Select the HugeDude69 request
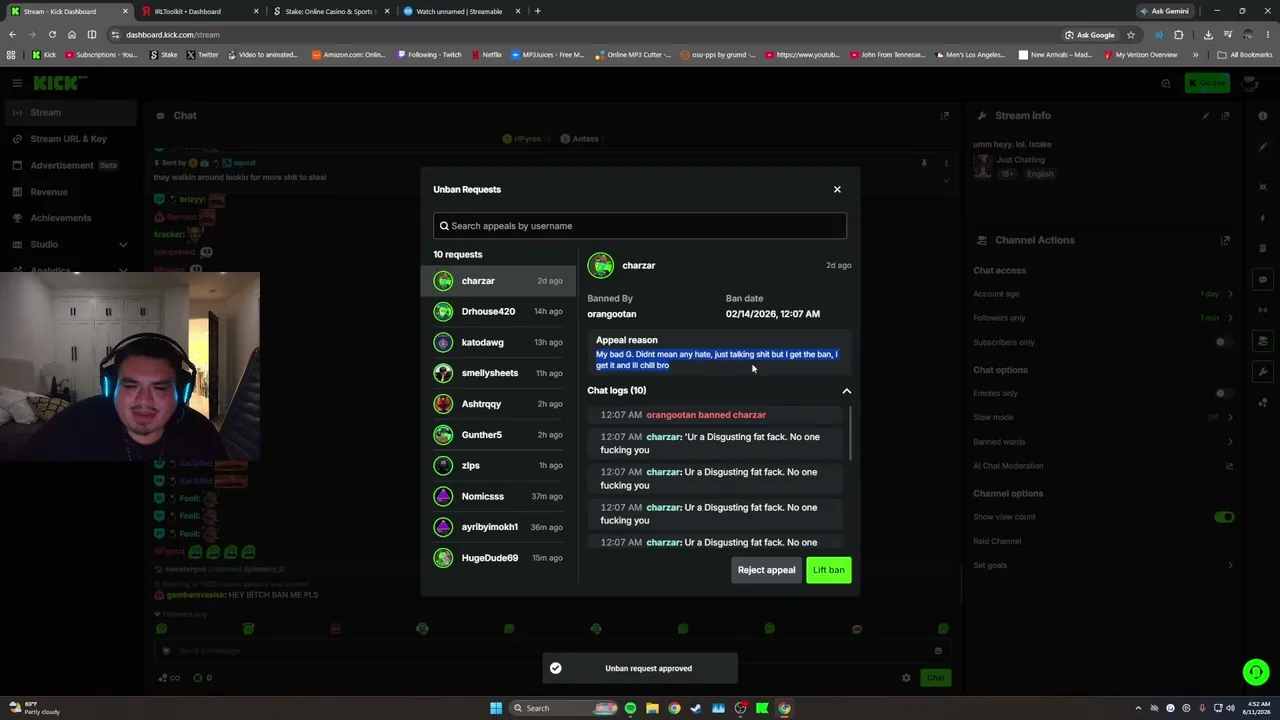Viewport: 1280px width, 720px height. pos(498,558)
